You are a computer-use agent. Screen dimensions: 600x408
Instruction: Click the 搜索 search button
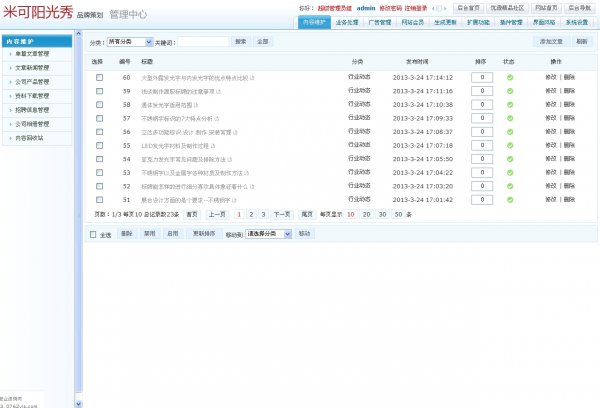(241, 42)
